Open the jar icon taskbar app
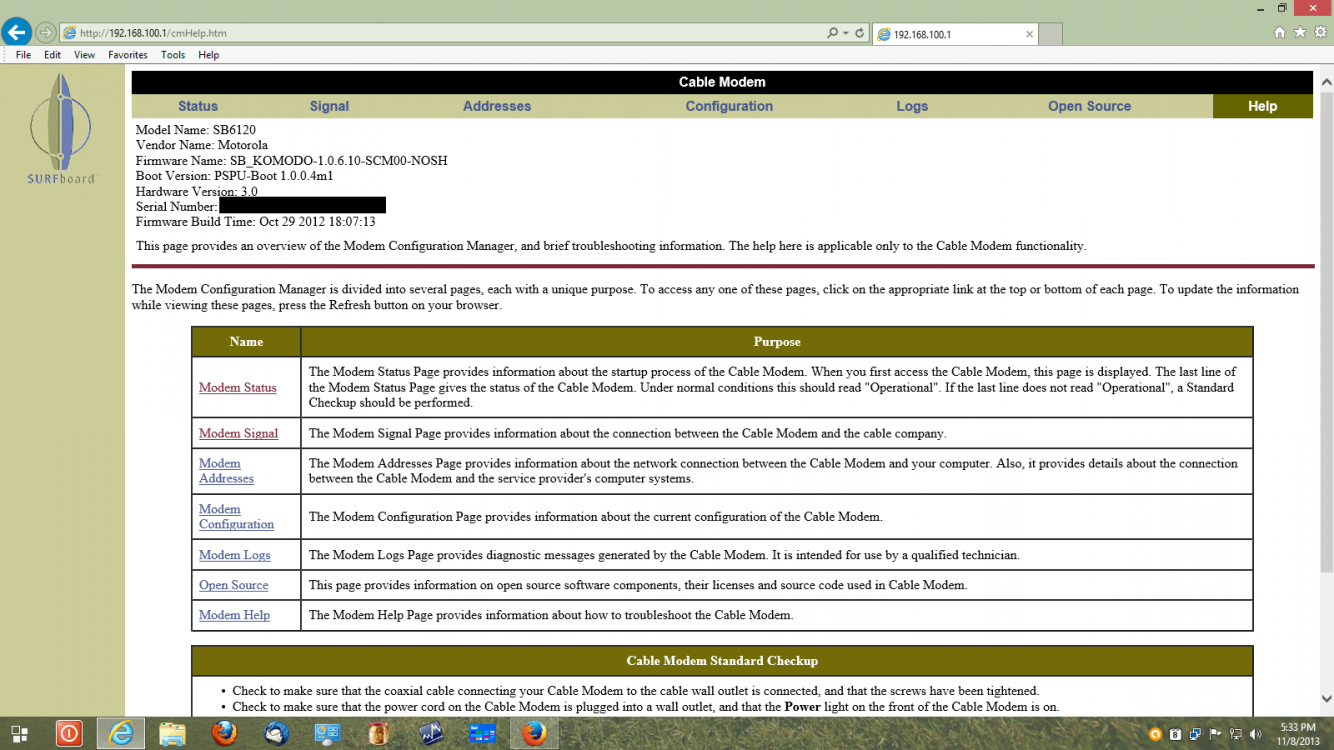 coord(378,734)
